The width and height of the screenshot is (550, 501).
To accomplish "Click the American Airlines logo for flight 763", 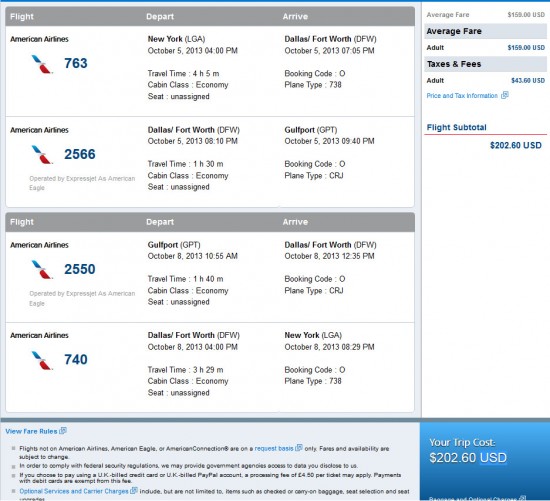I will coord(42,64).
